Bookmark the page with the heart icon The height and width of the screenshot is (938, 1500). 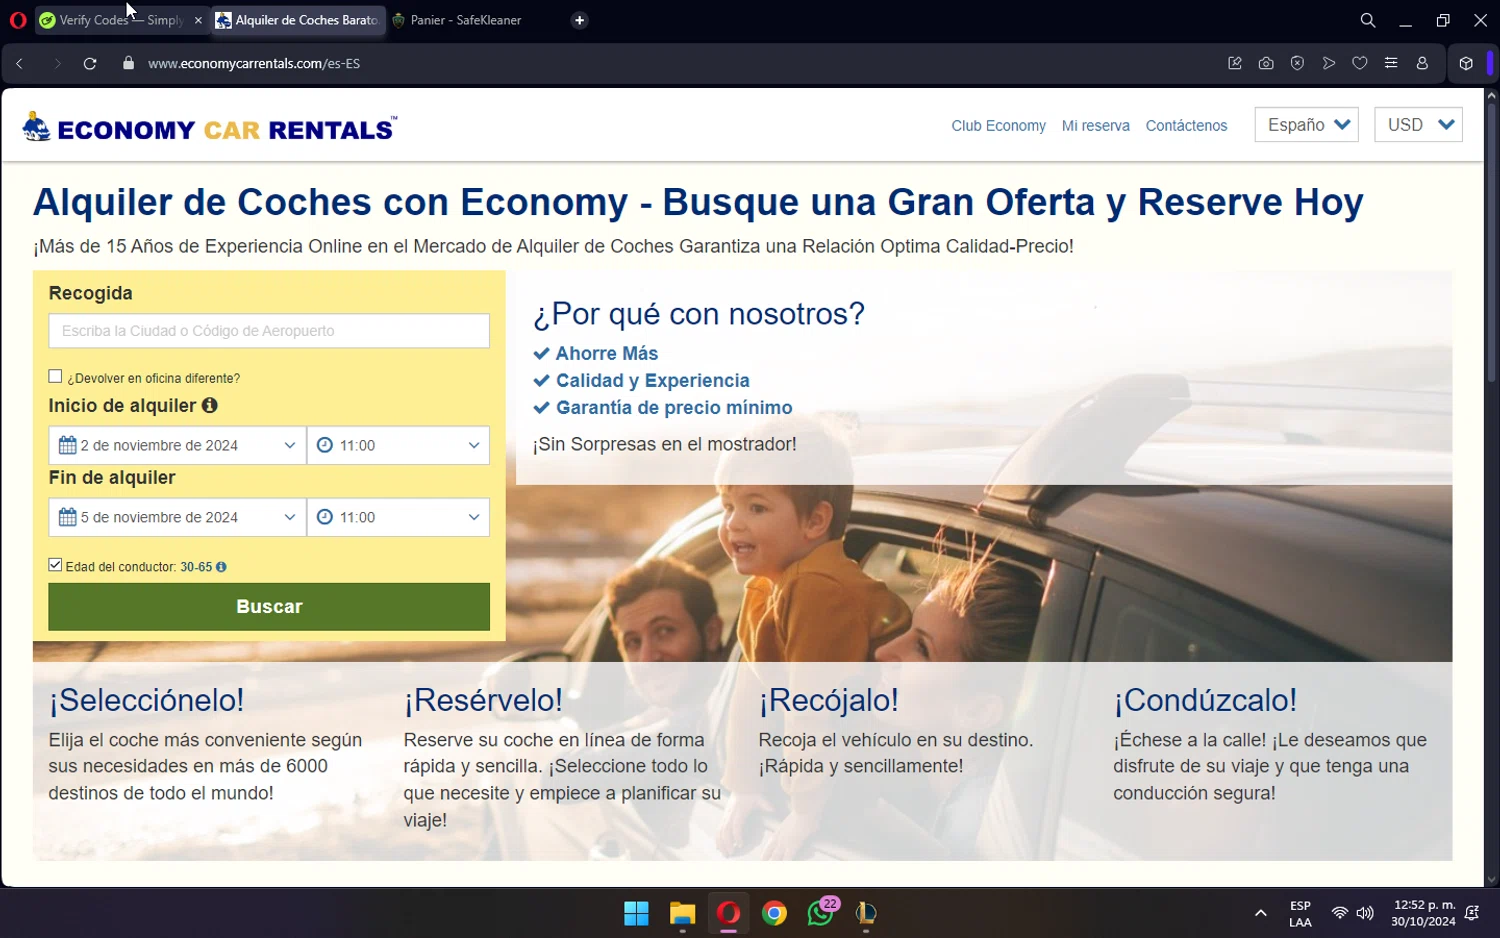[1360, 63]
